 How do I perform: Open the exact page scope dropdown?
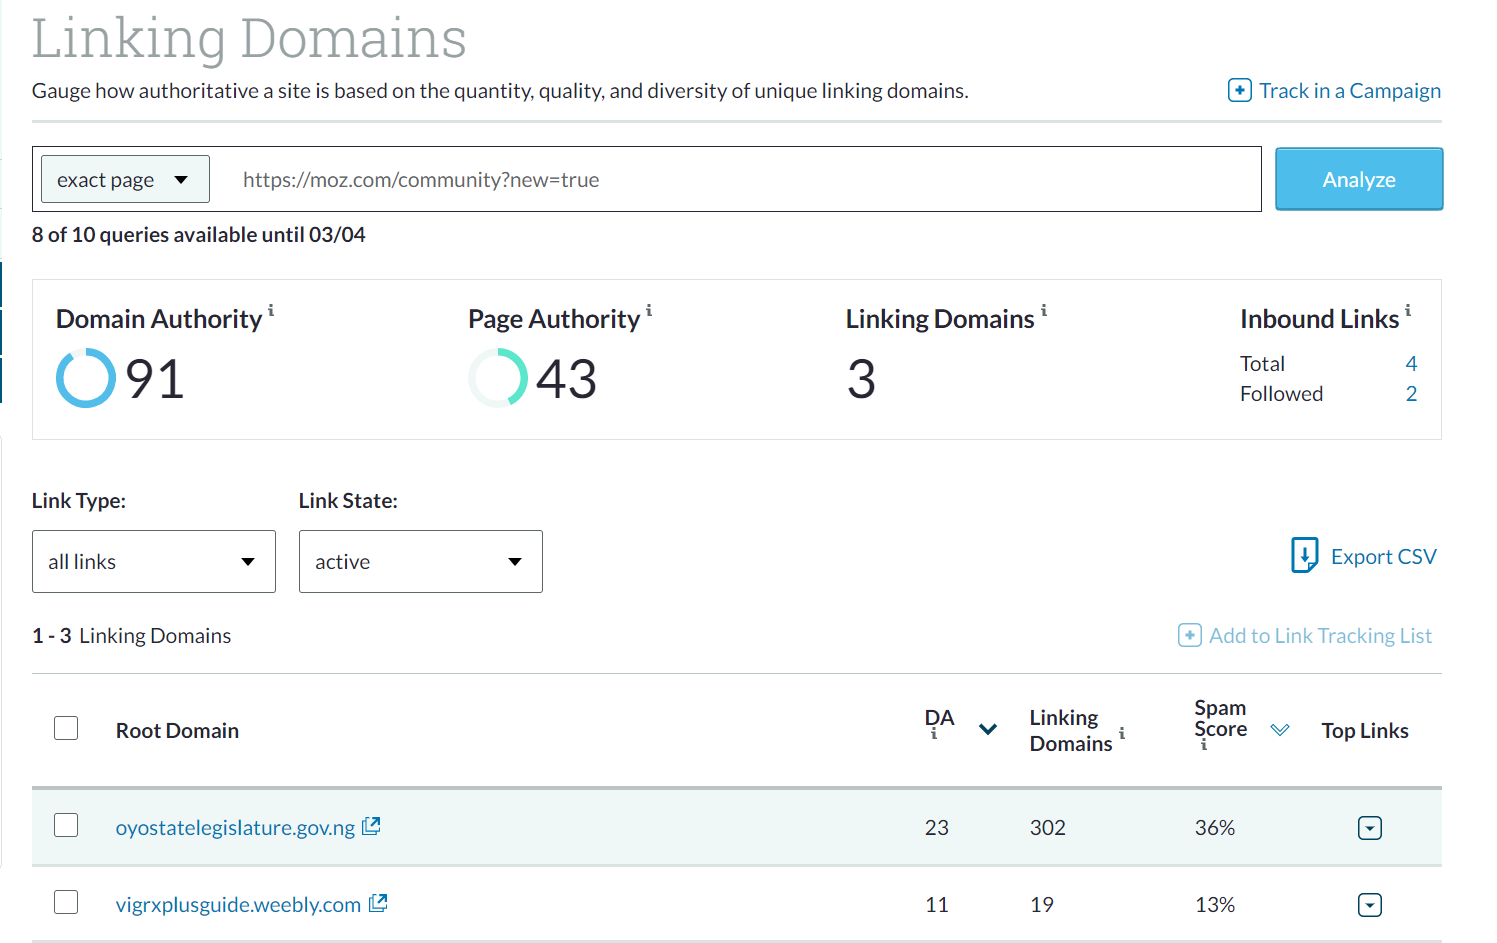click(x=125, y=180)
